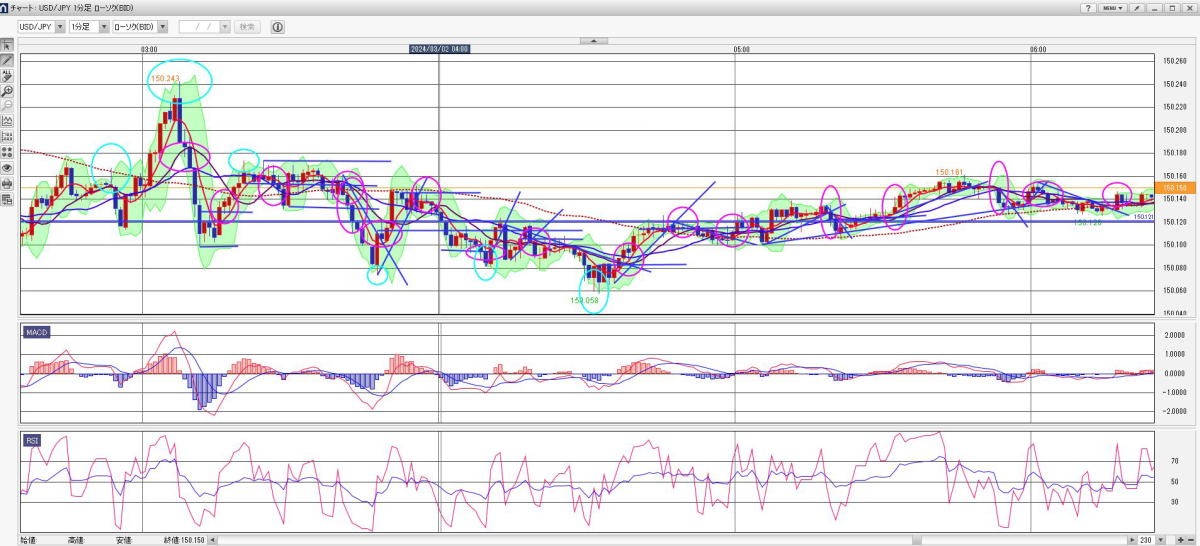The image size is (1200, 546).
Task: Open the print chart icon
Action: point(7,184)
